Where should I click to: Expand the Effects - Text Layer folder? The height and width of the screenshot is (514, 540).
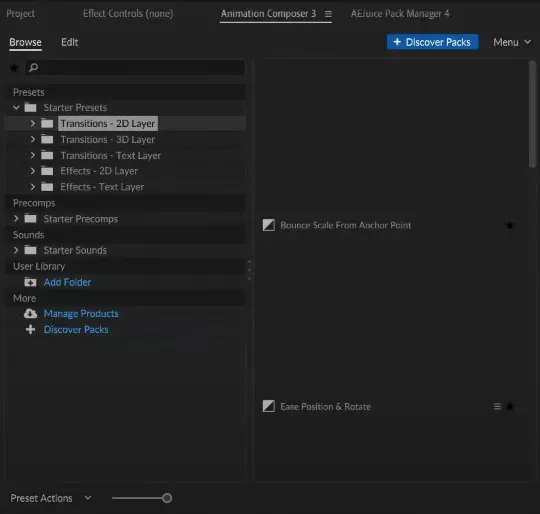(33, 187)
